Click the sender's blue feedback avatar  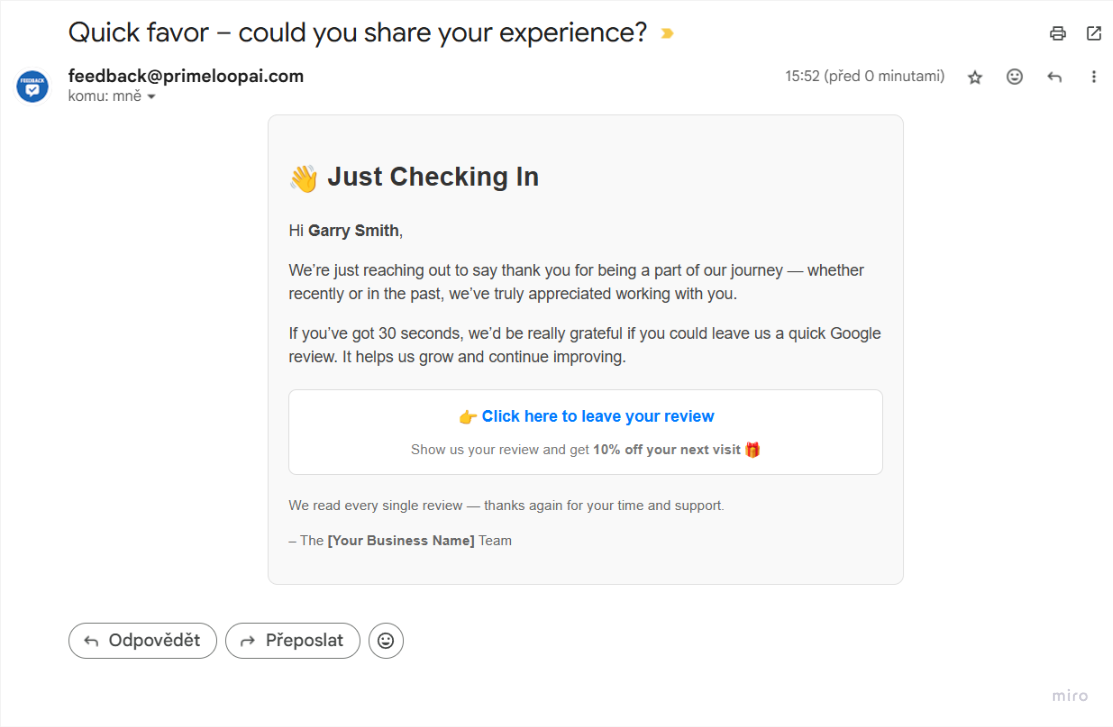tap(32, 86)
